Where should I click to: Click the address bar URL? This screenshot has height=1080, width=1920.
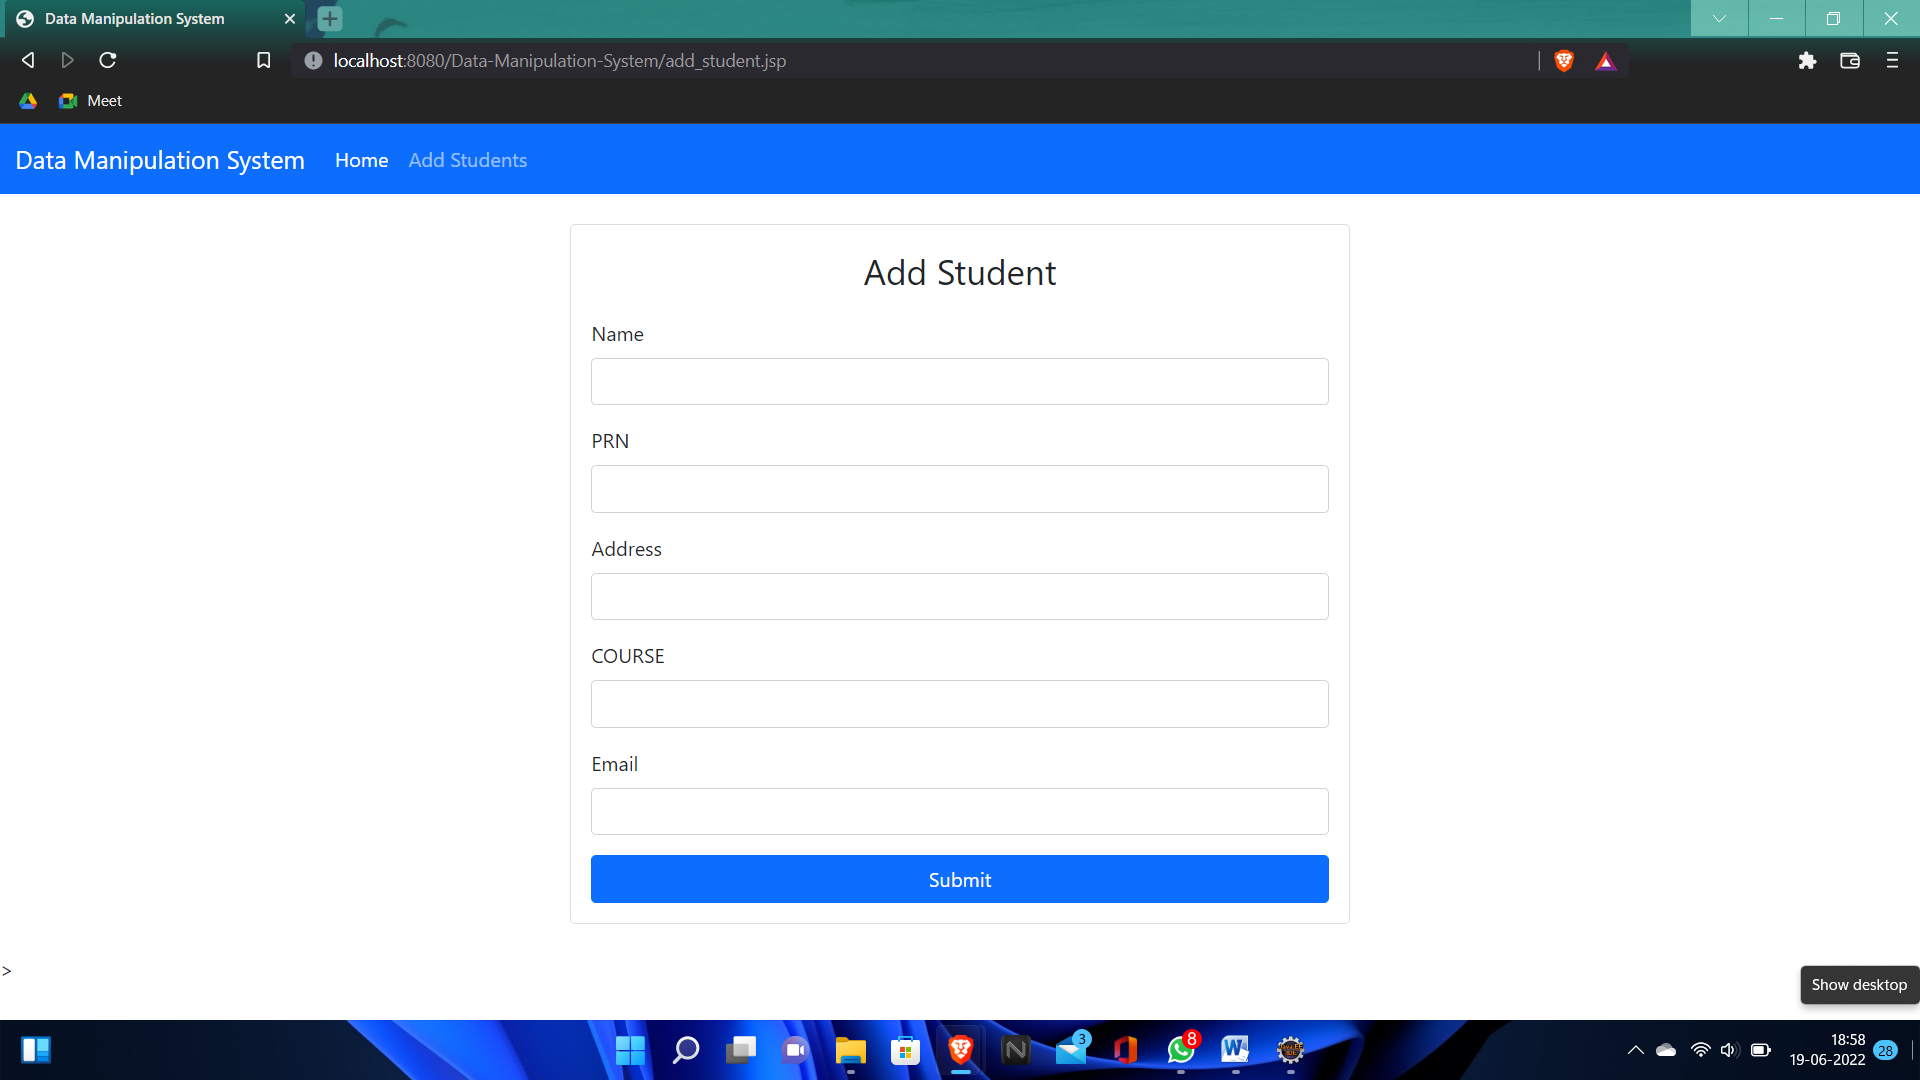point(560,61)
